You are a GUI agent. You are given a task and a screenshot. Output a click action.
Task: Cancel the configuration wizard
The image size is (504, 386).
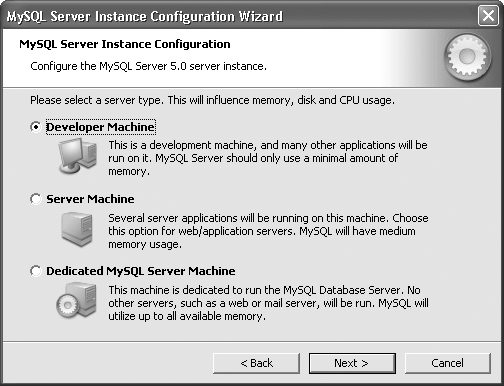click(x=448, y=363)
